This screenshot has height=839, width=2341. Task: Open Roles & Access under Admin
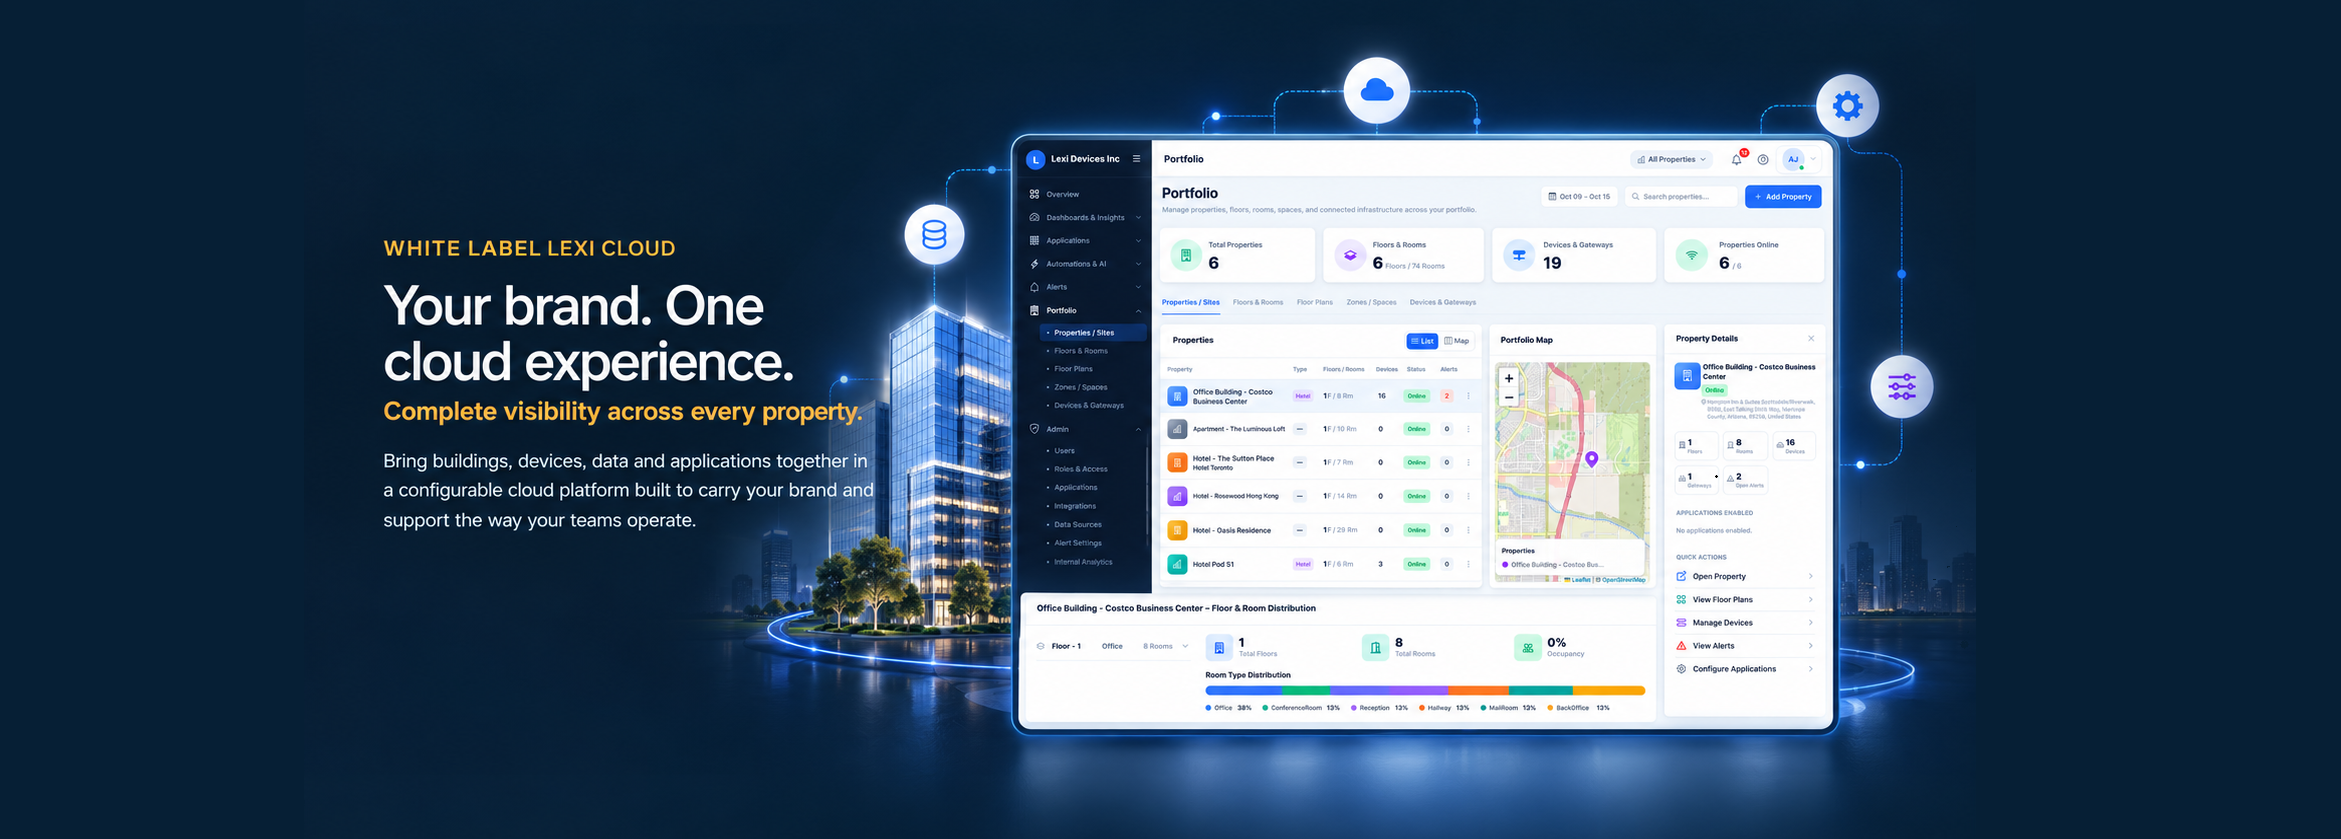coord(1080,469)
